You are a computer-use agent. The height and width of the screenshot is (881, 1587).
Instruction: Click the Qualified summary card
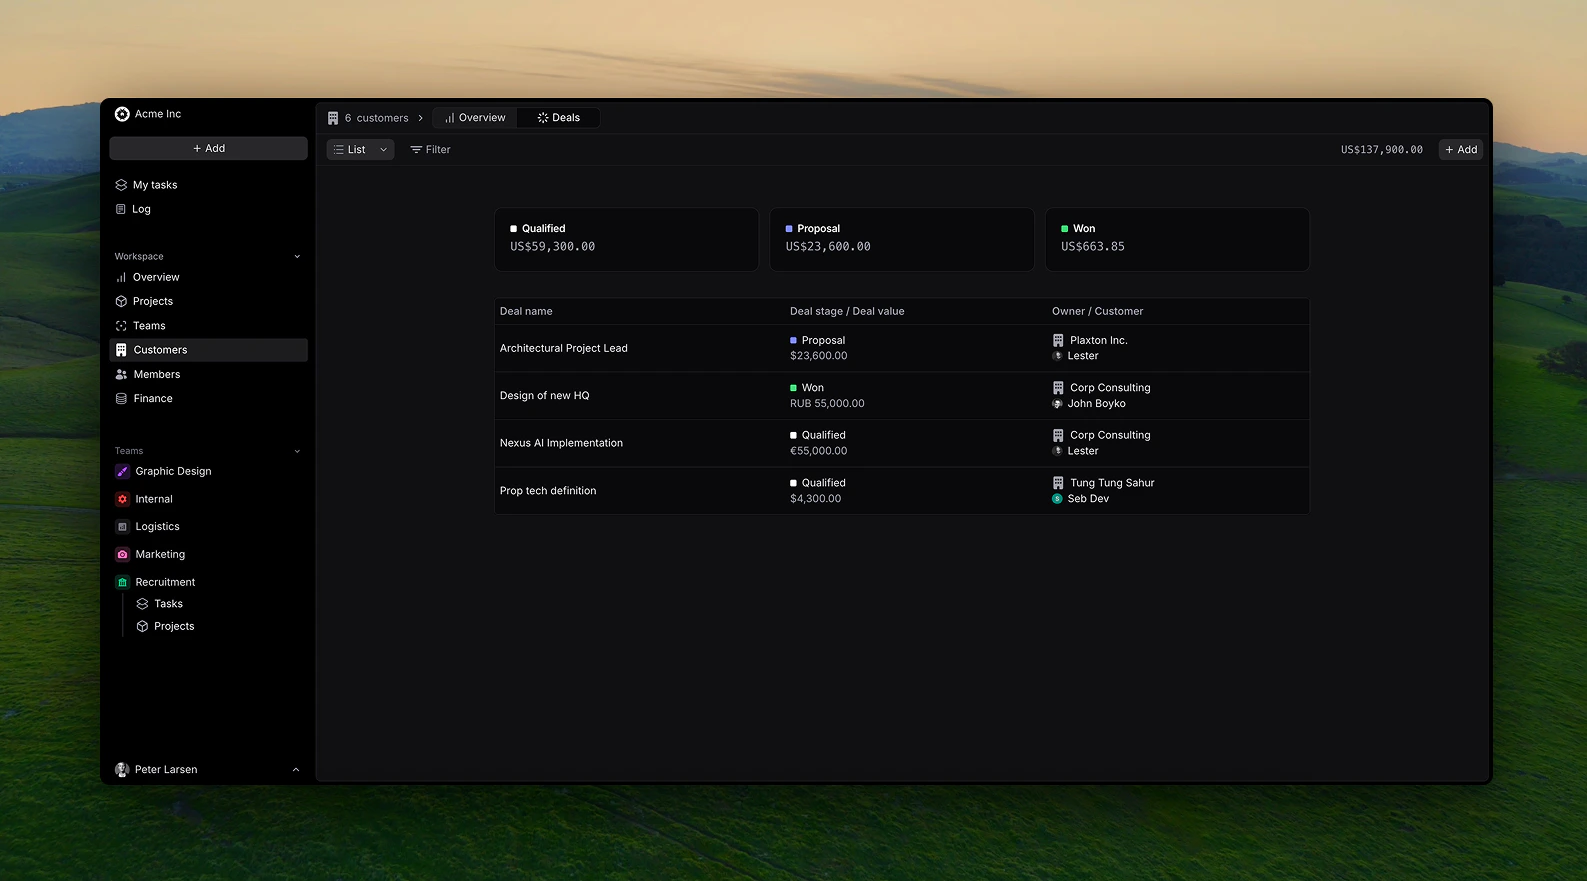[626, 239]
